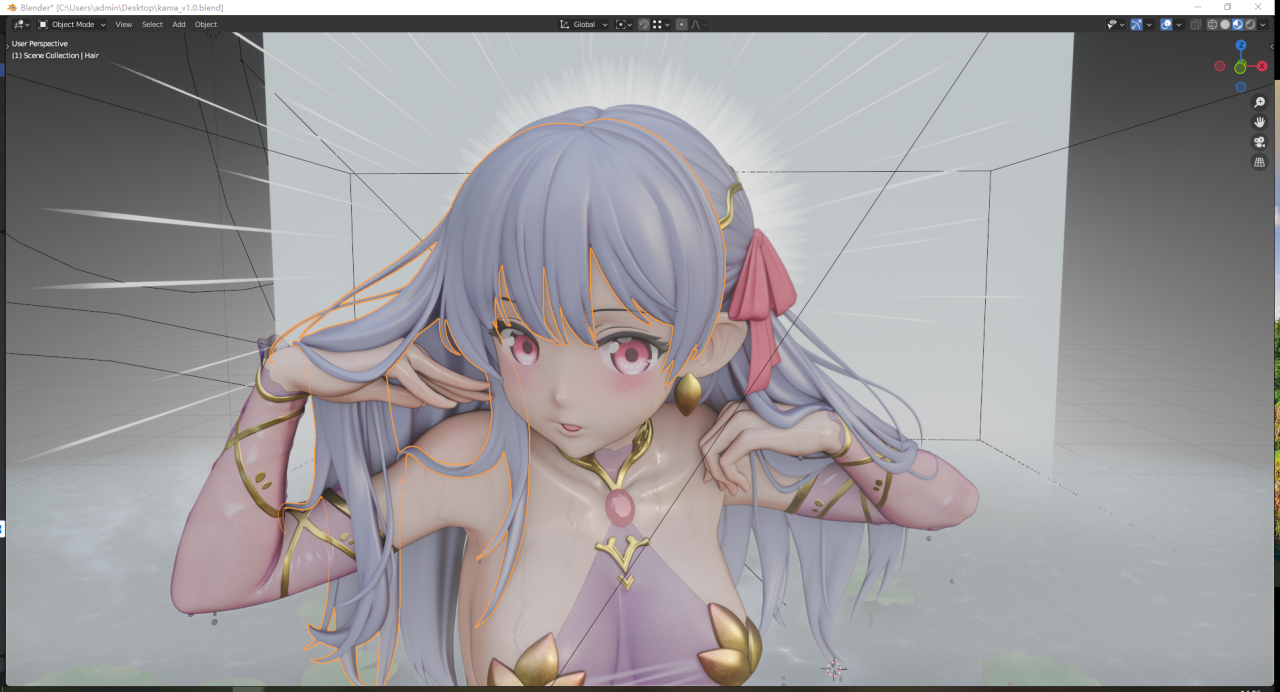The height and width of the screenshot is (692, 1280).
Task: Click the red X axis gizmo
Action: (1262, 66)
